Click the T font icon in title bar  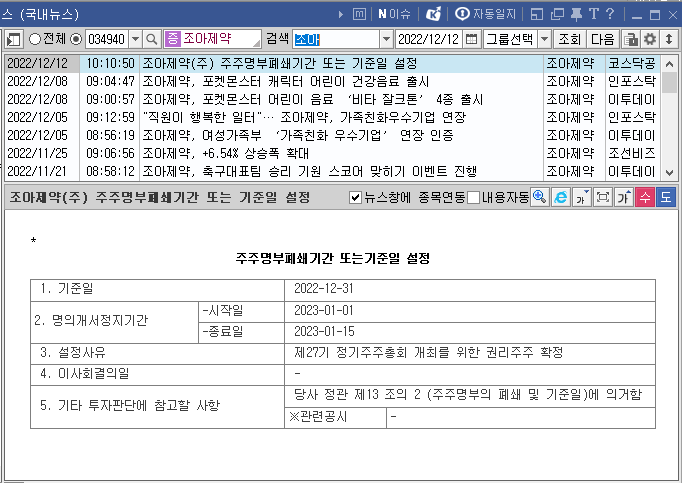pyautogui.click(x=594, y=14)
